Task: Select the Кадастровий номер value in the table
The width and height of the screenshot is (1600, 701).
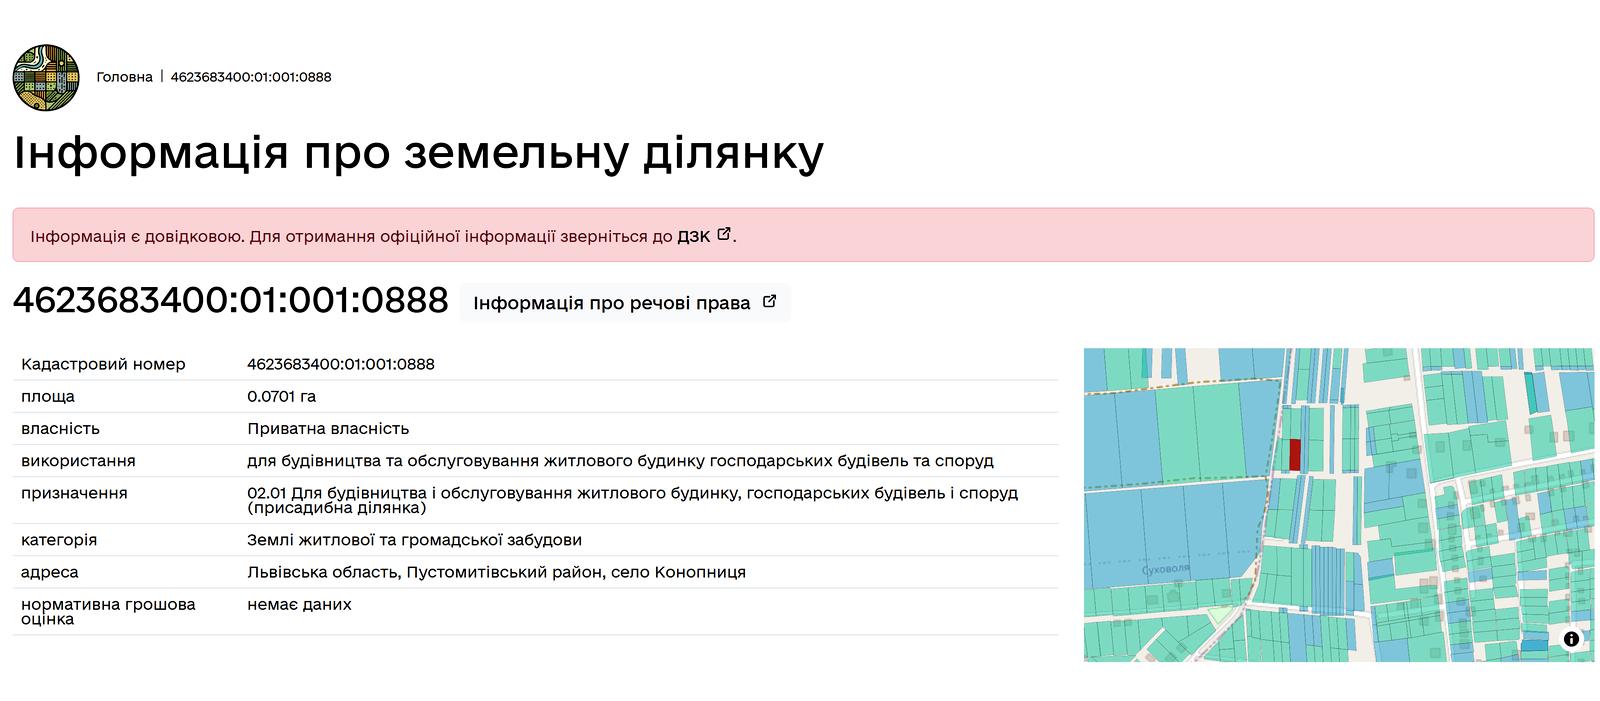Action: [x=340, y=364]
